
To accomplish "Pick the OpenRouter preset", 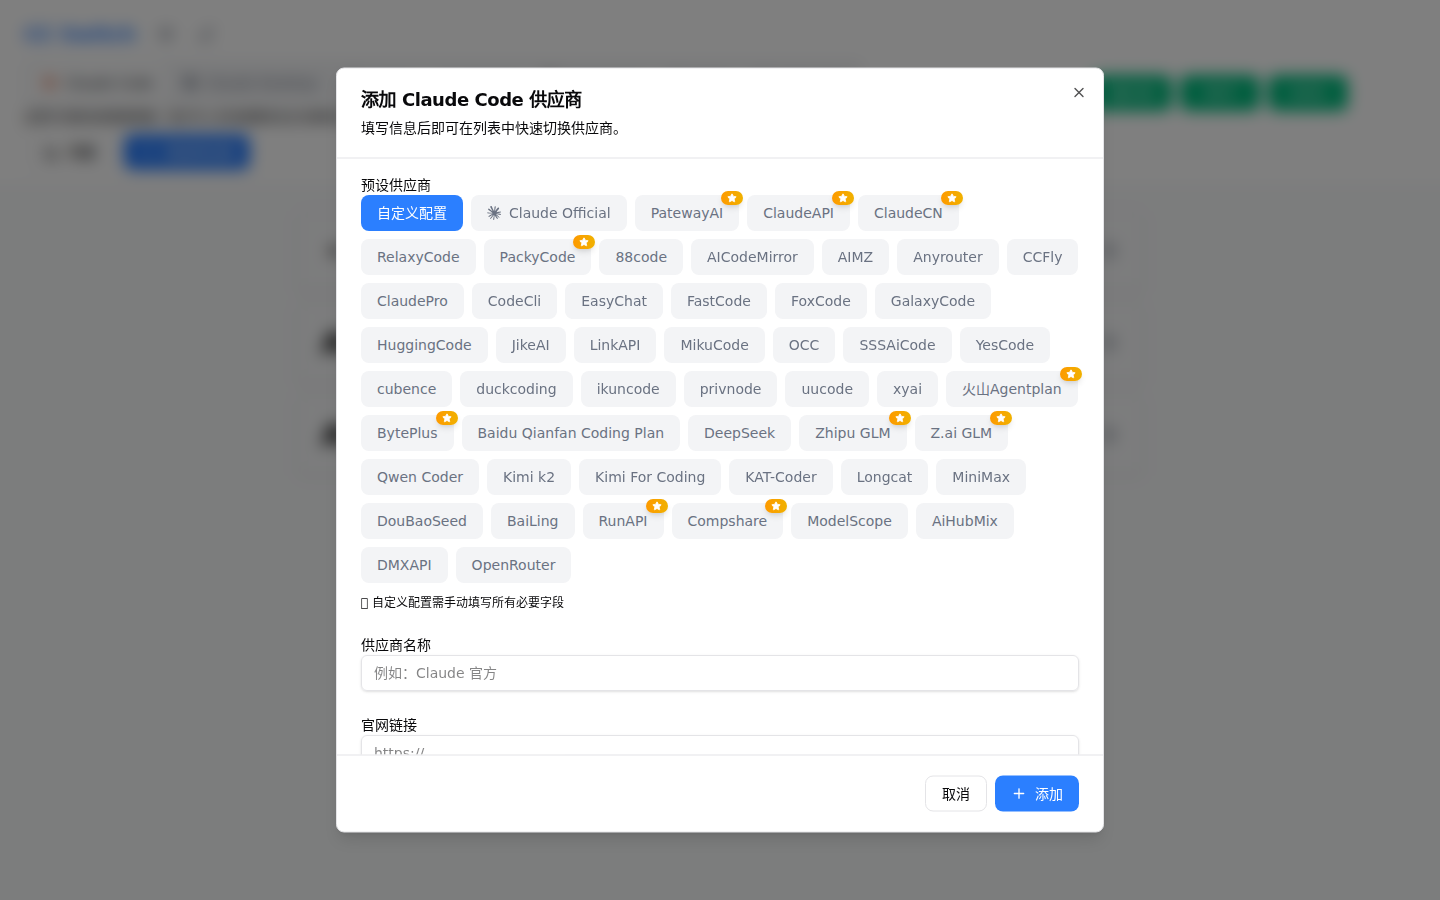I will [513, 565].
